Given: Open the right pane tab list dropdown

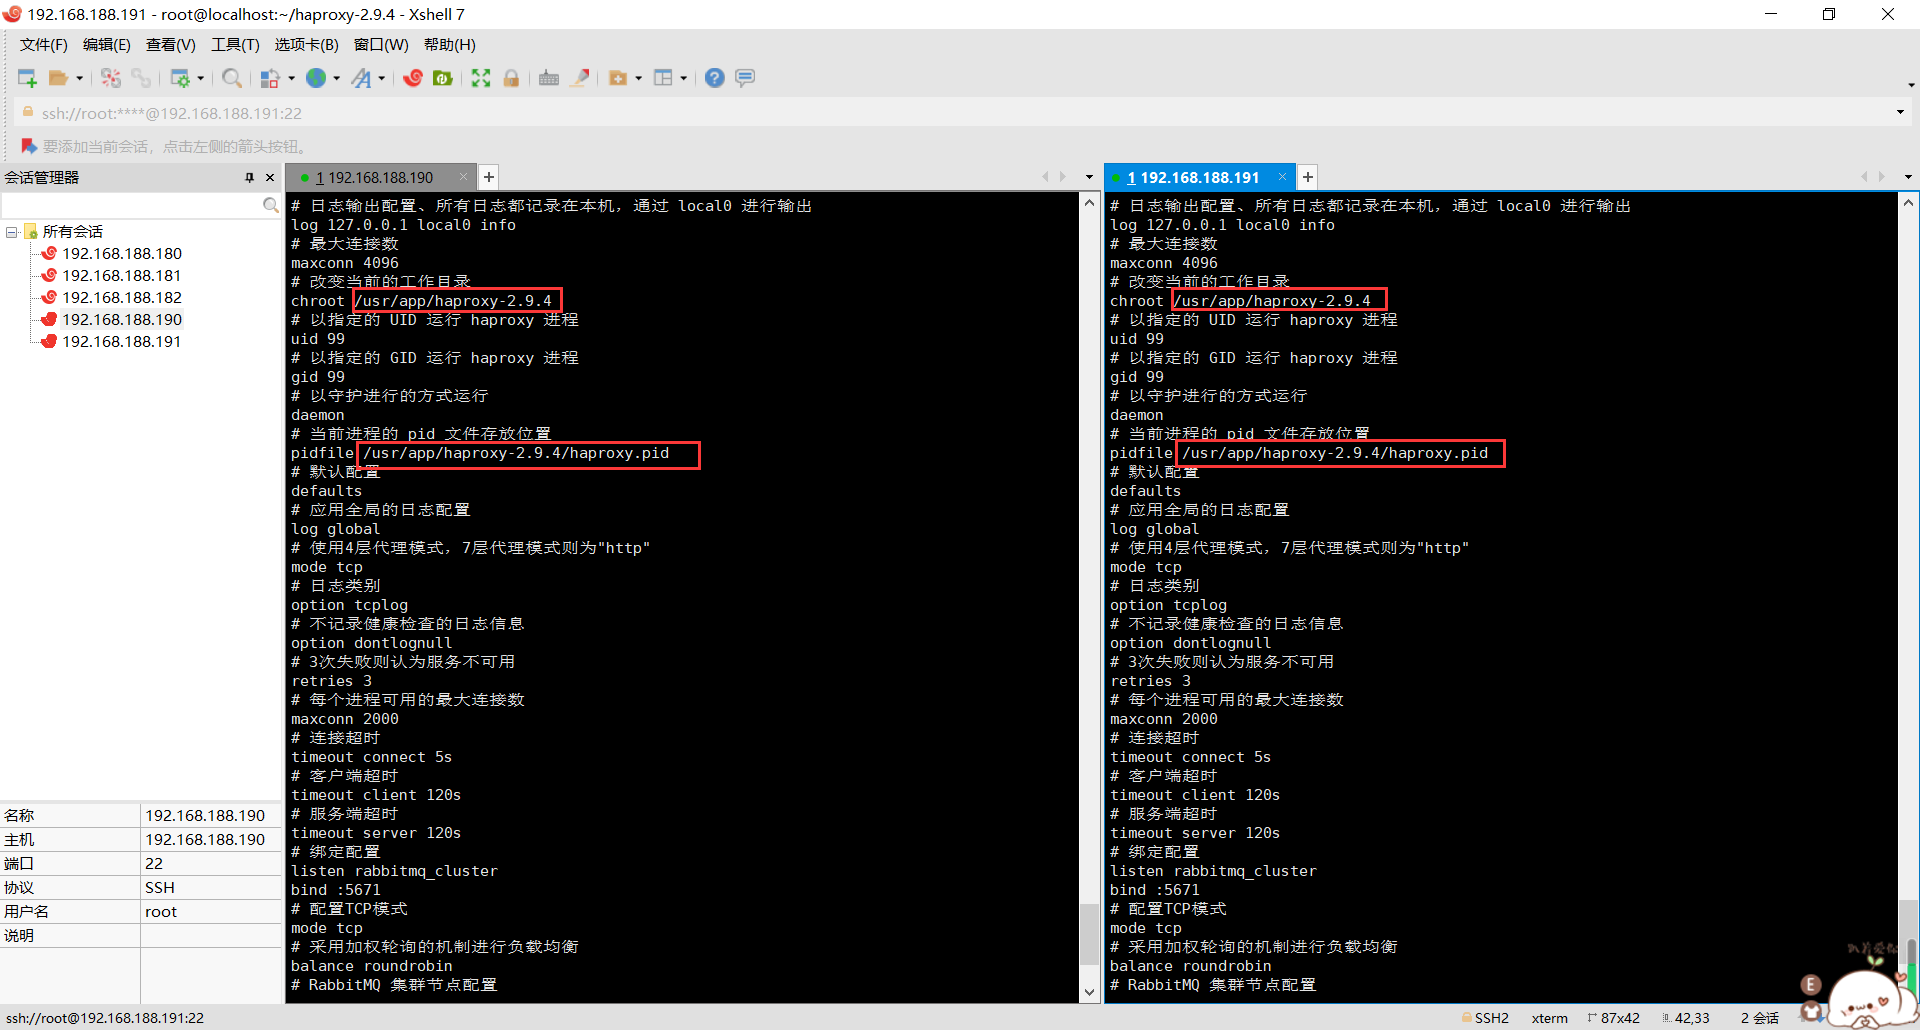Looking at the screenshot, I should point(1908,178).
